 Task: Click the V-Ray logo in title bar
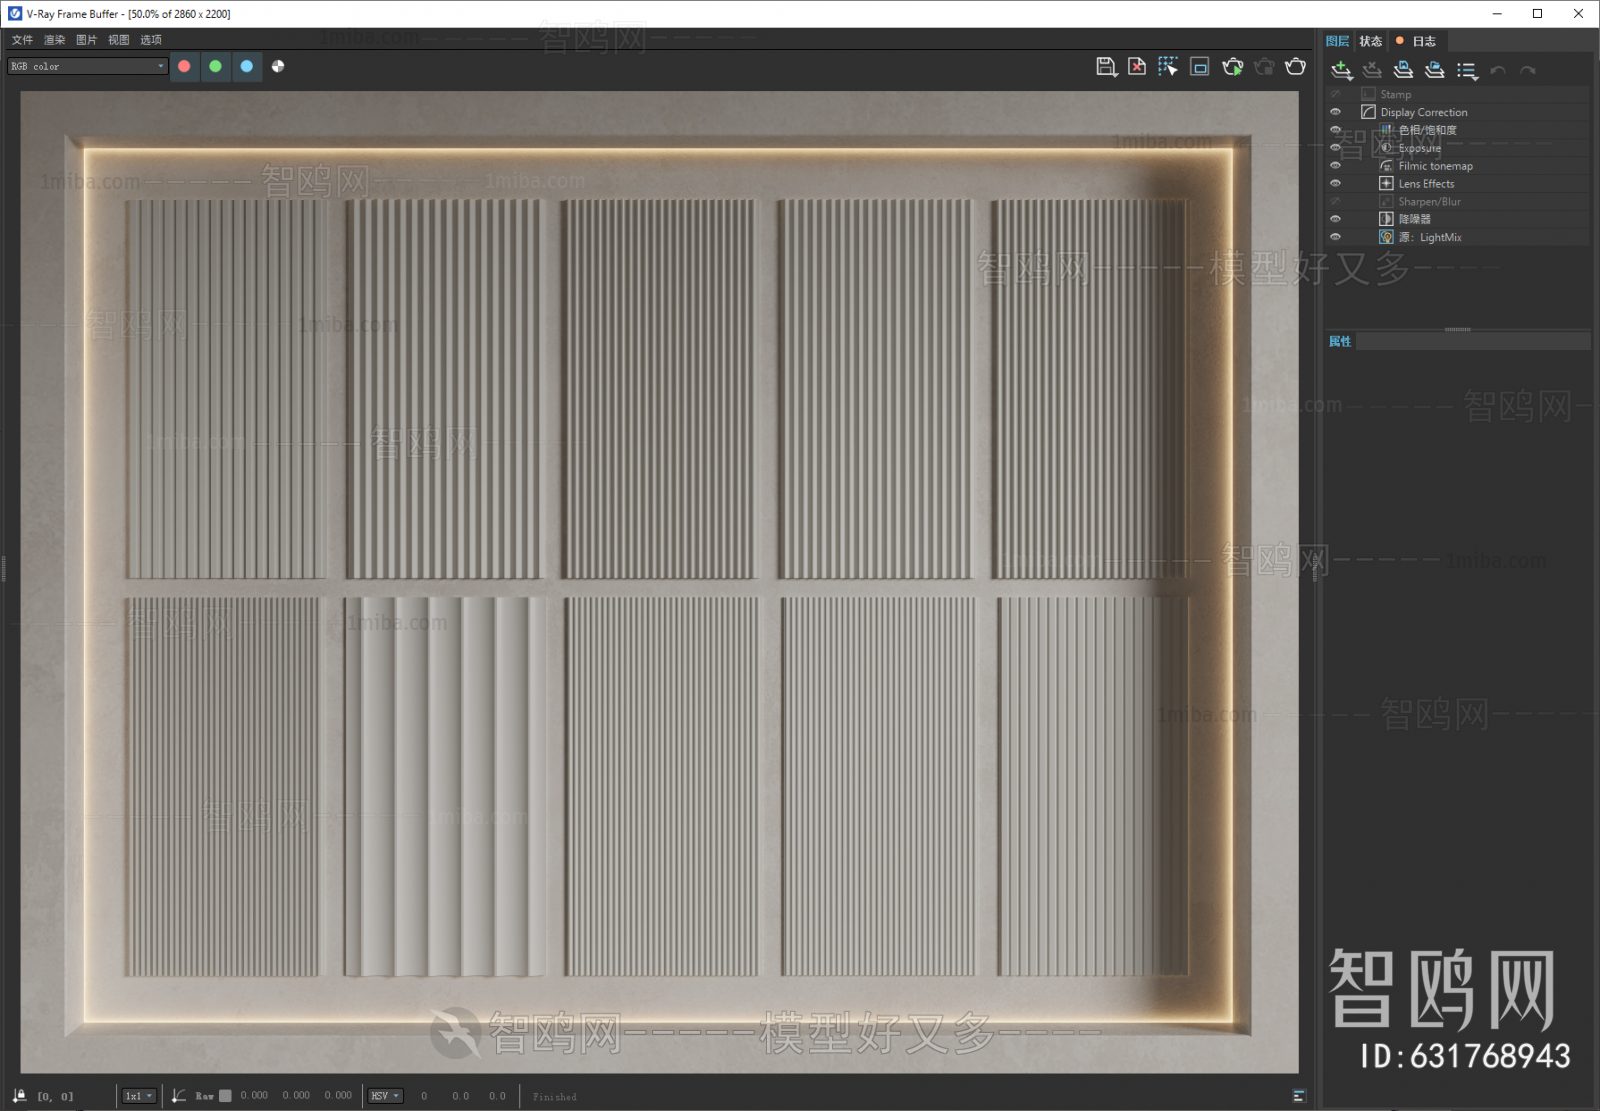tap(15, 14)
